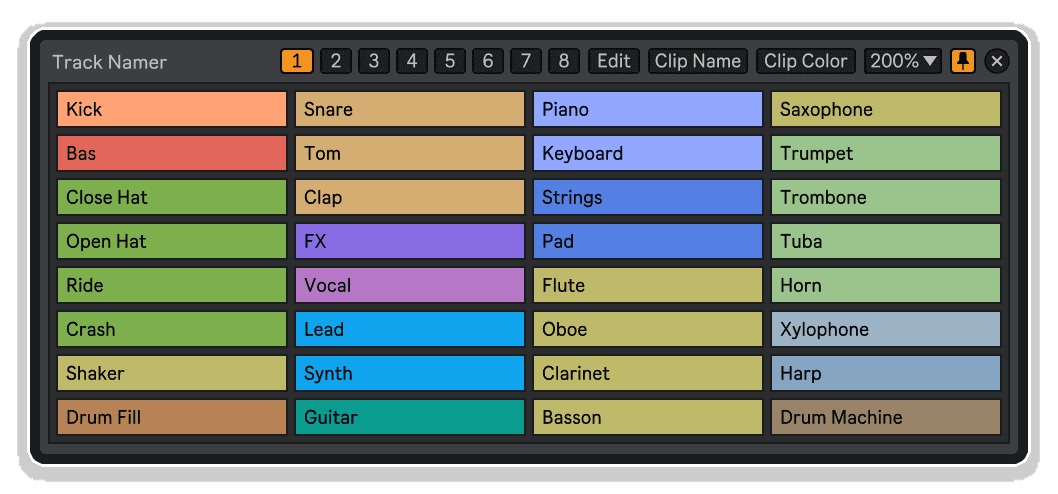The image size is (1058, 494).
Task: Select the Crash name button
Action: tap(172, 329)
